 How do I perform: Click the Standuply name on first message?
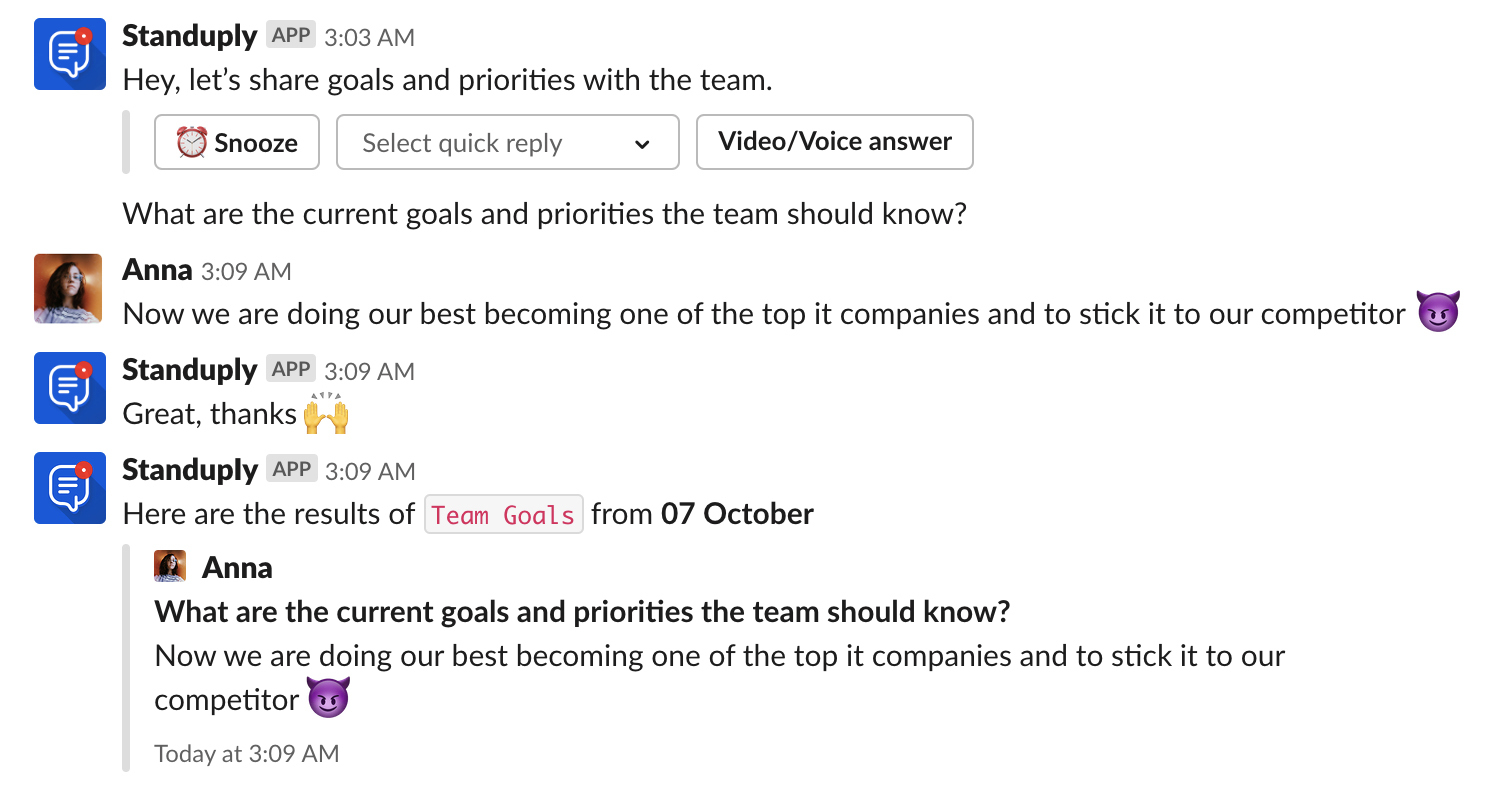[189, 36]
